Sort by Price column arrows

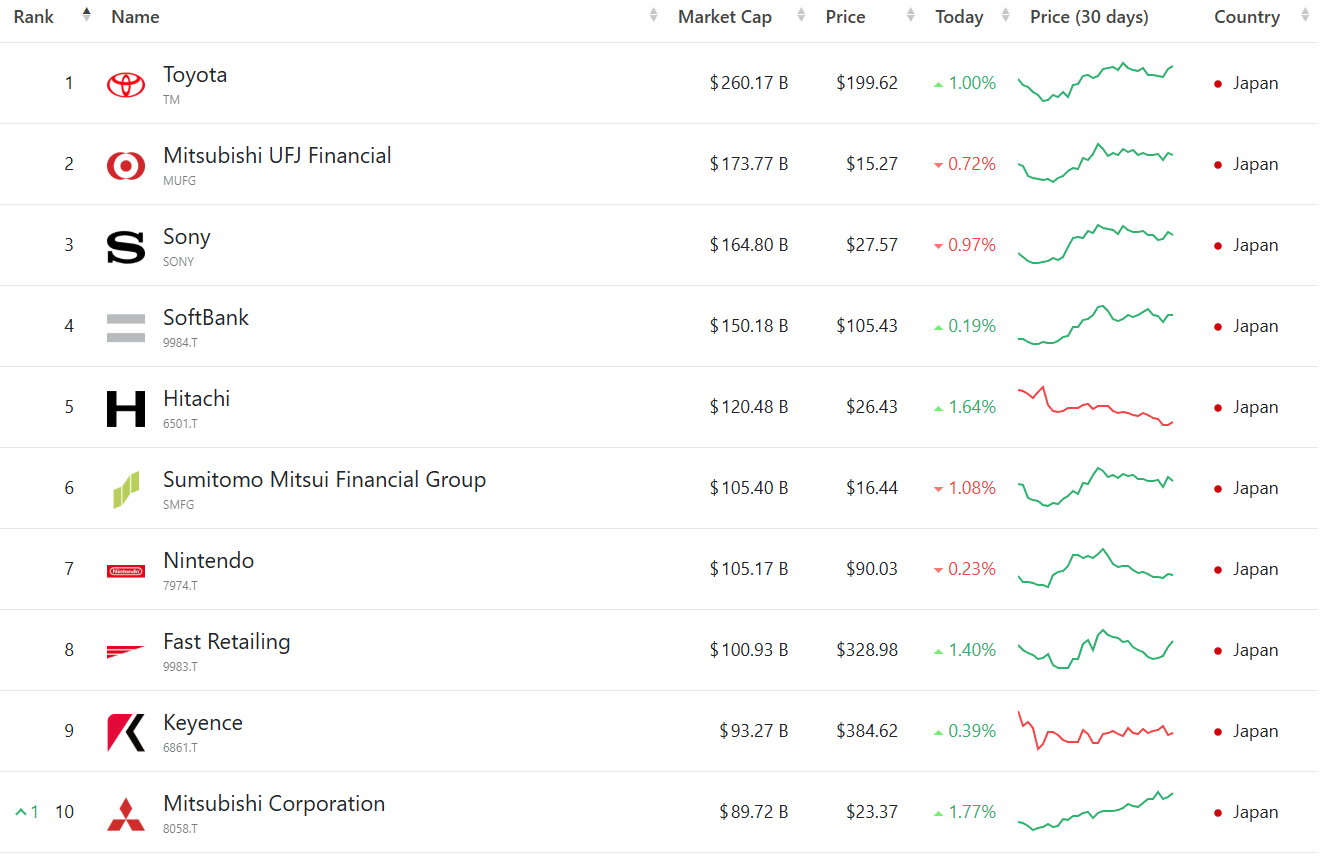coord(910,15)
